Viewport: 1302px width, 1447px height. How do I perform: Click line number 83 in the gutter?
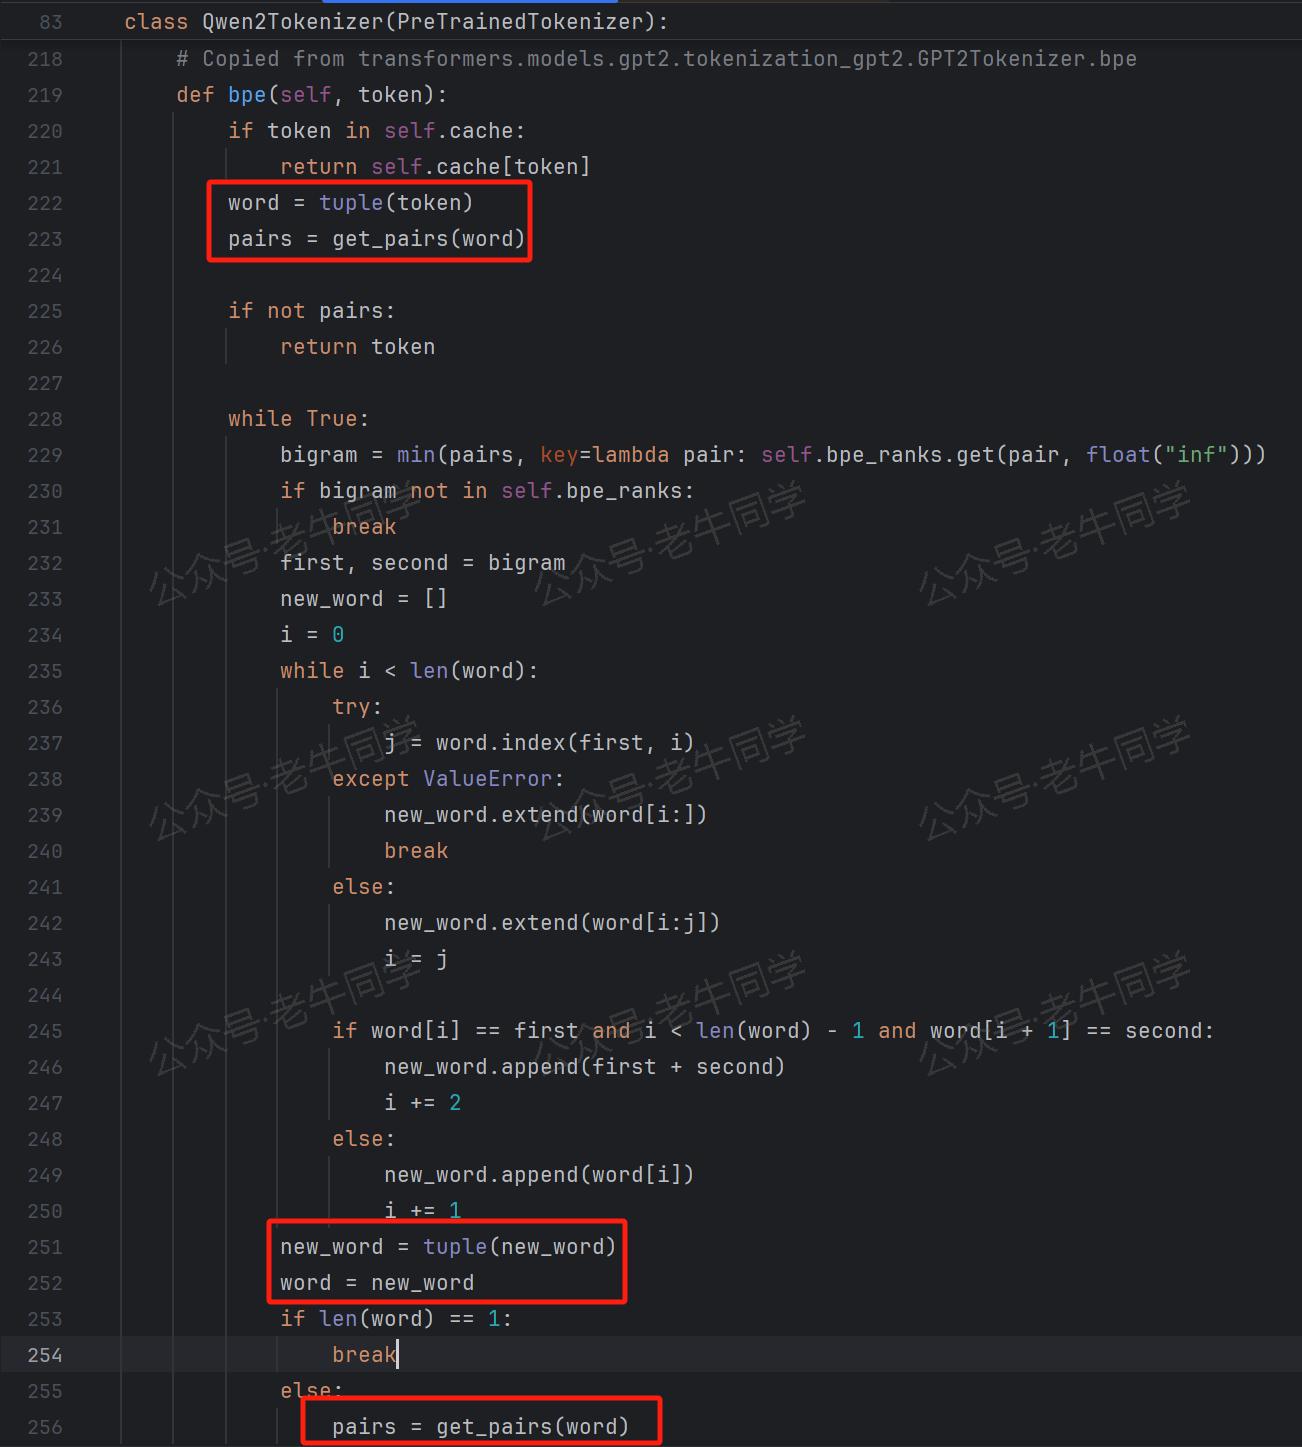50,22
